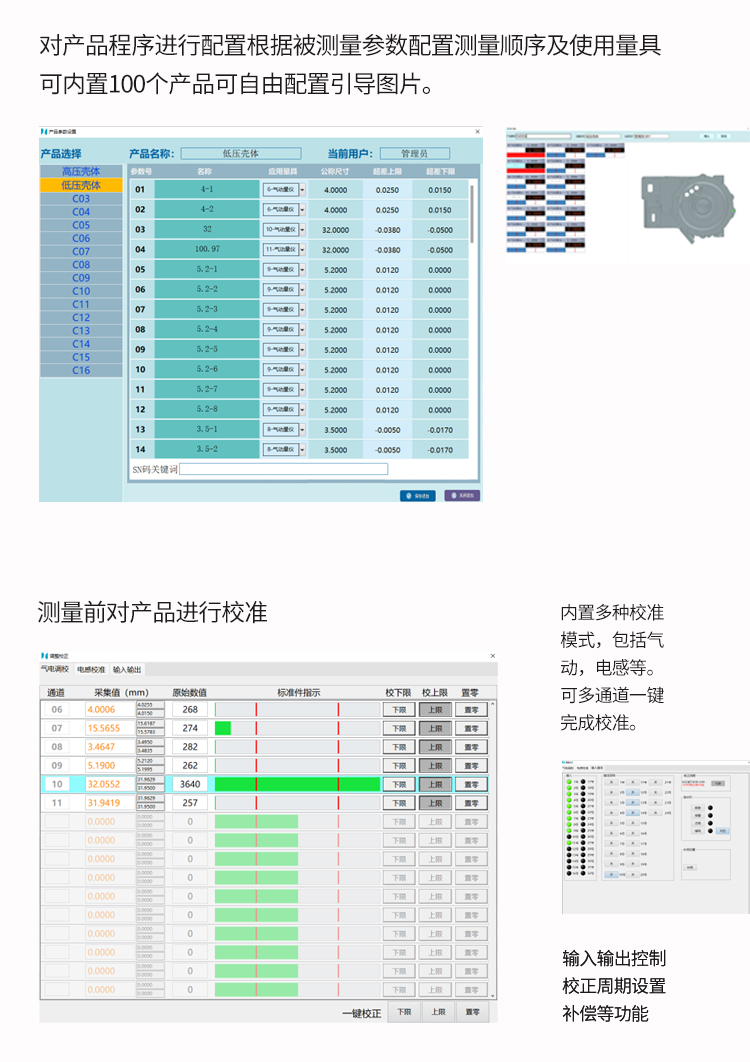Click the blue save button in product settings

click(x=417, y=495)
